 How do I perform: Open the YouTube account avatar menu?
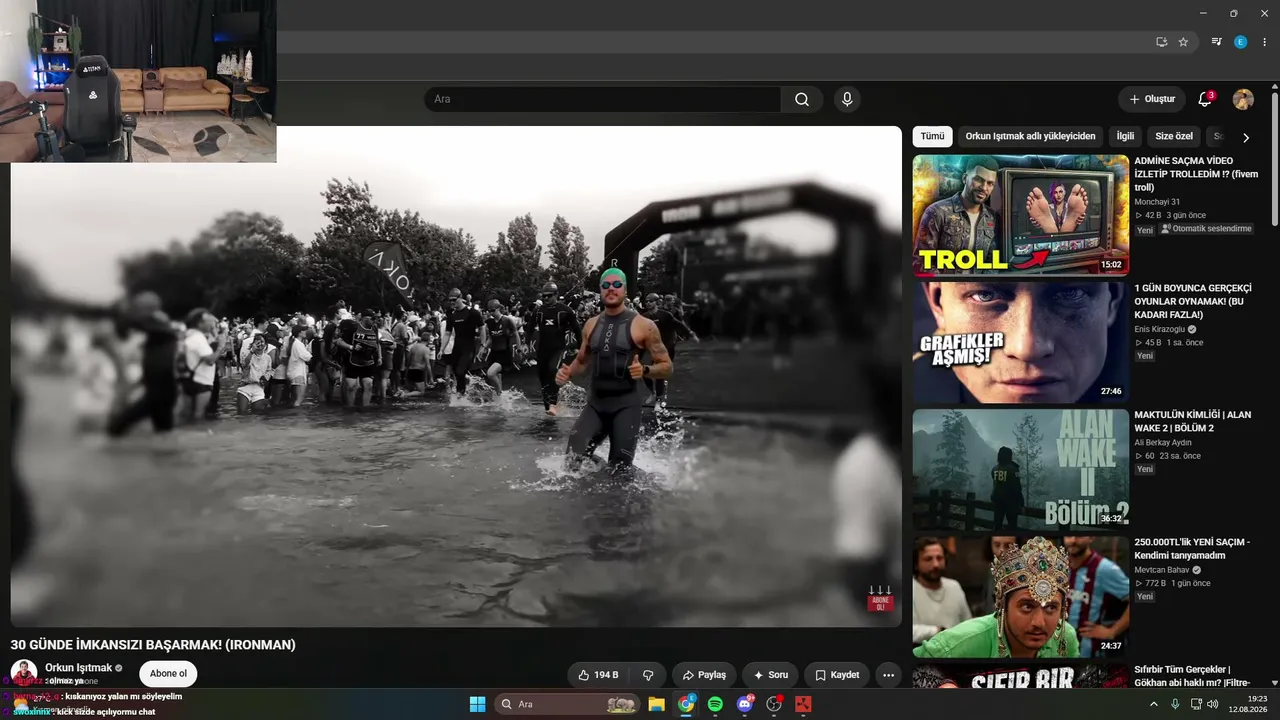click(1243, 99)
